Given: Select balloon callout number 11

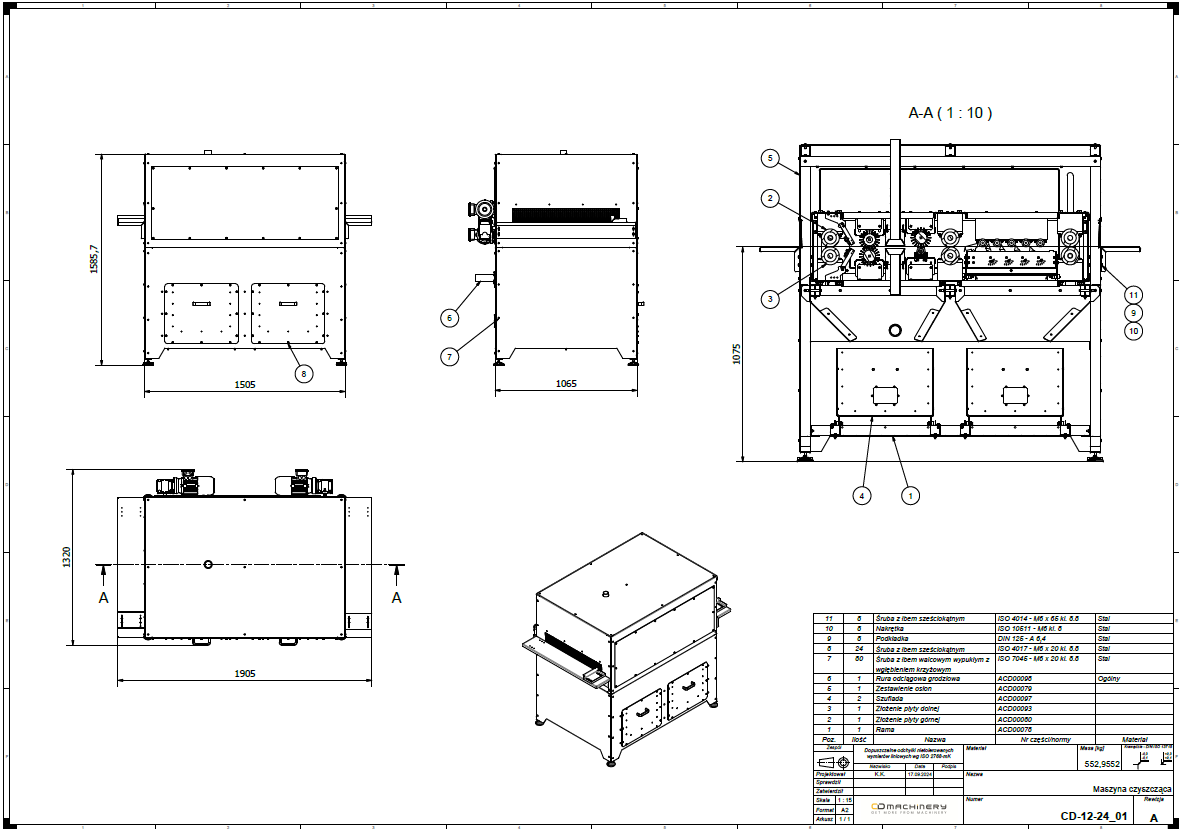Looking at the screenshot, I should point(1133,295).
